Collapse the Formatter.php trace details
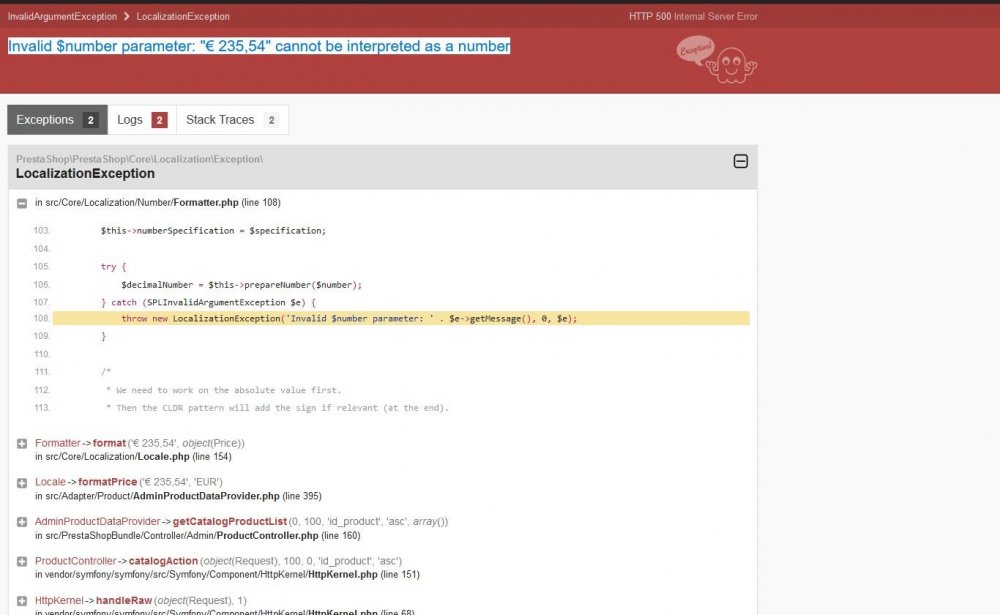1000x615 pixels. click(21, 202)
